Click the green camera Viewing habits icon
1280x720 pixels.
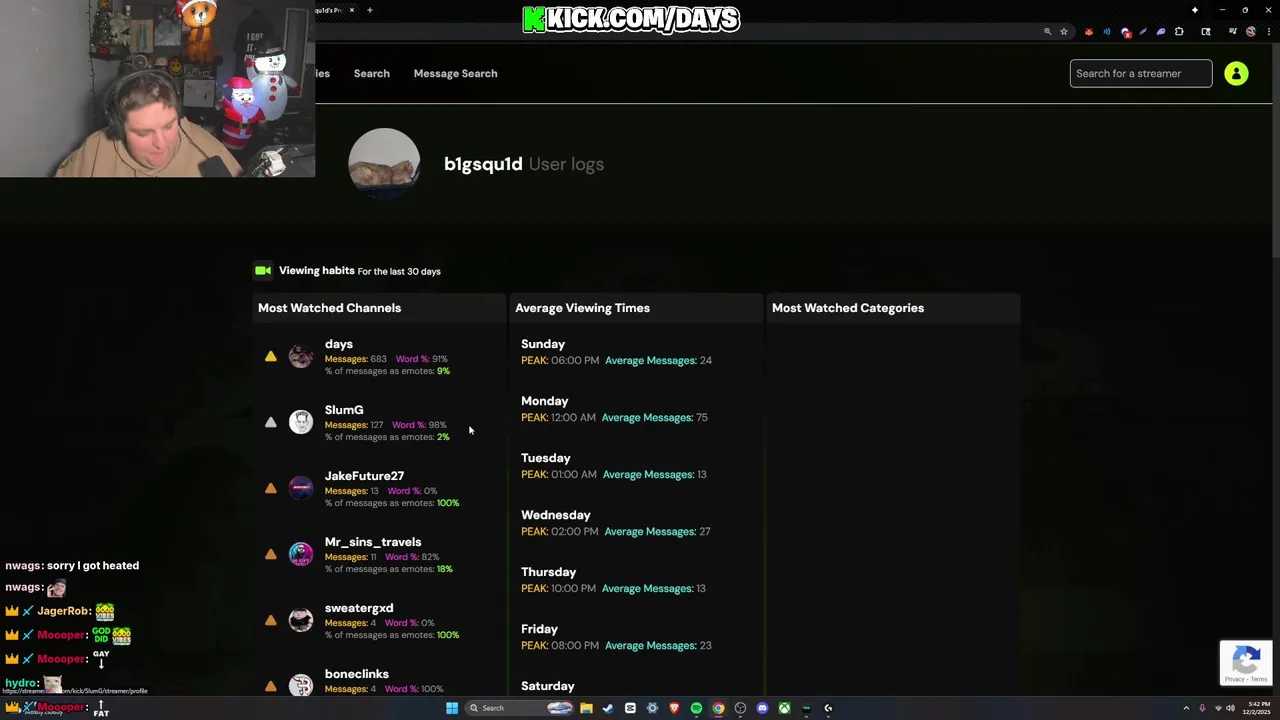(x=263, y=270)
